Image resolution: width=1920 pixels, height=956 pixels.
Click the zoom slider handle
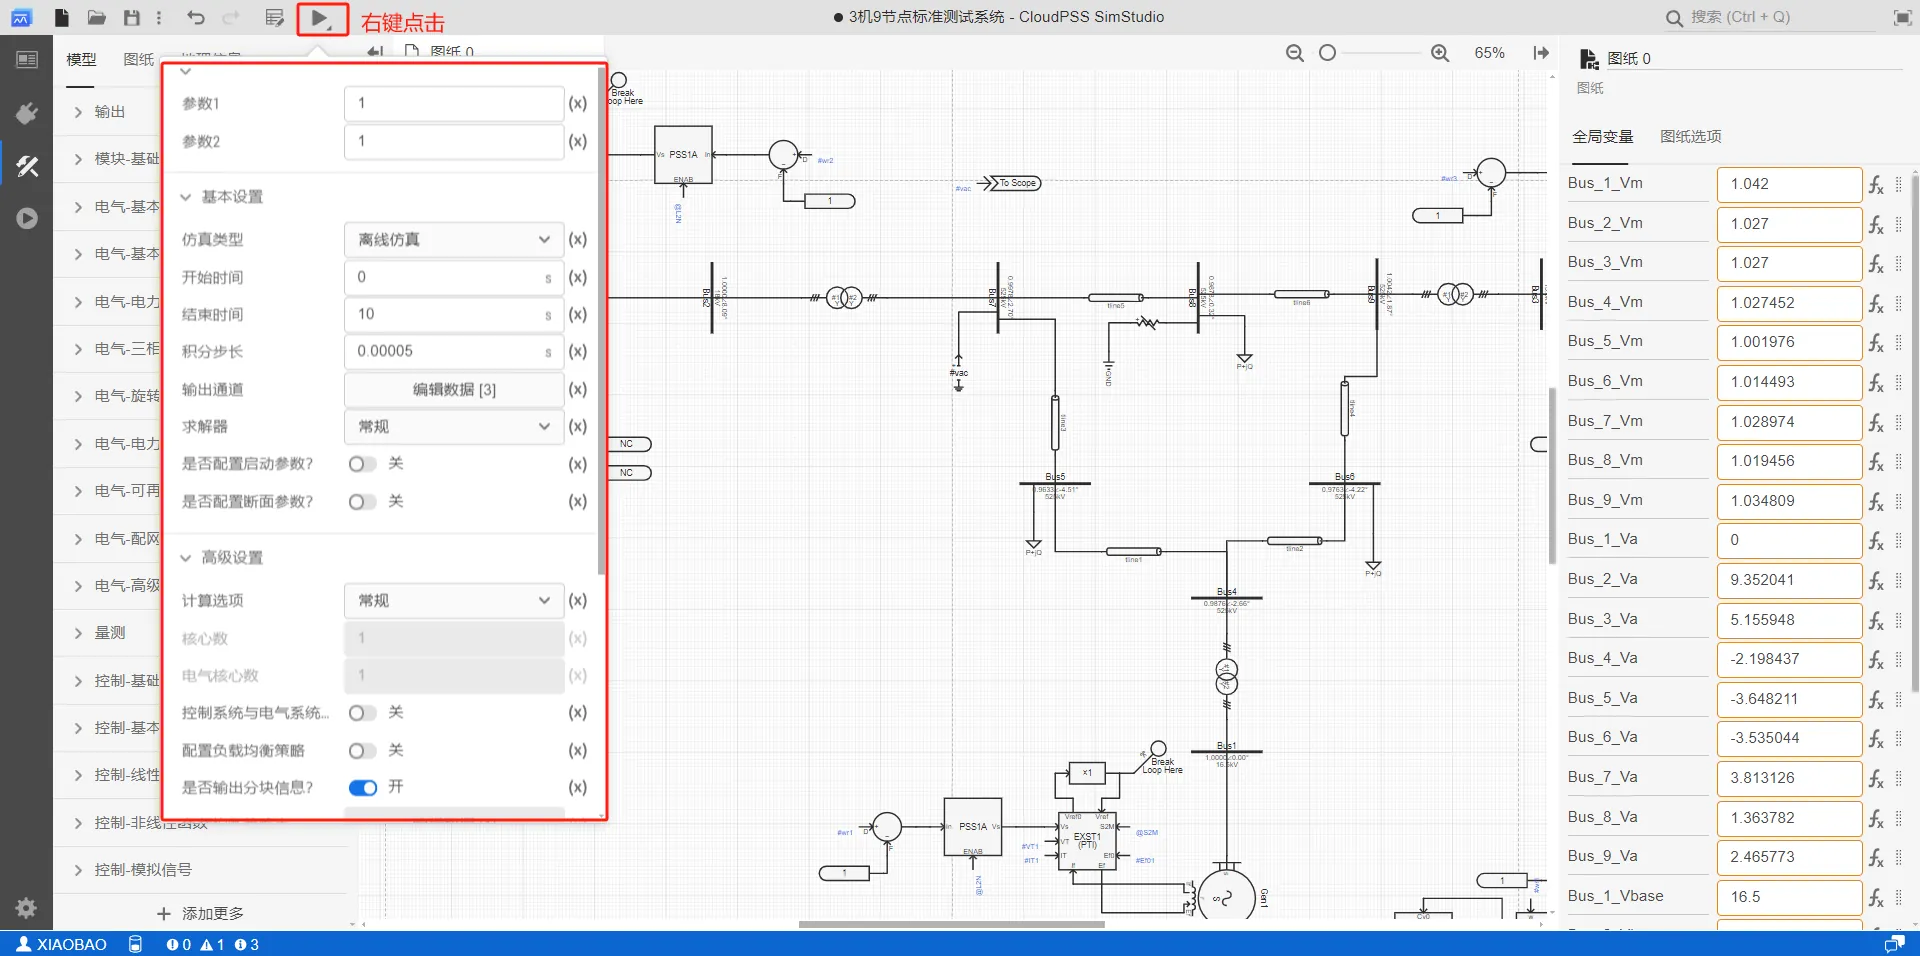1327,53
